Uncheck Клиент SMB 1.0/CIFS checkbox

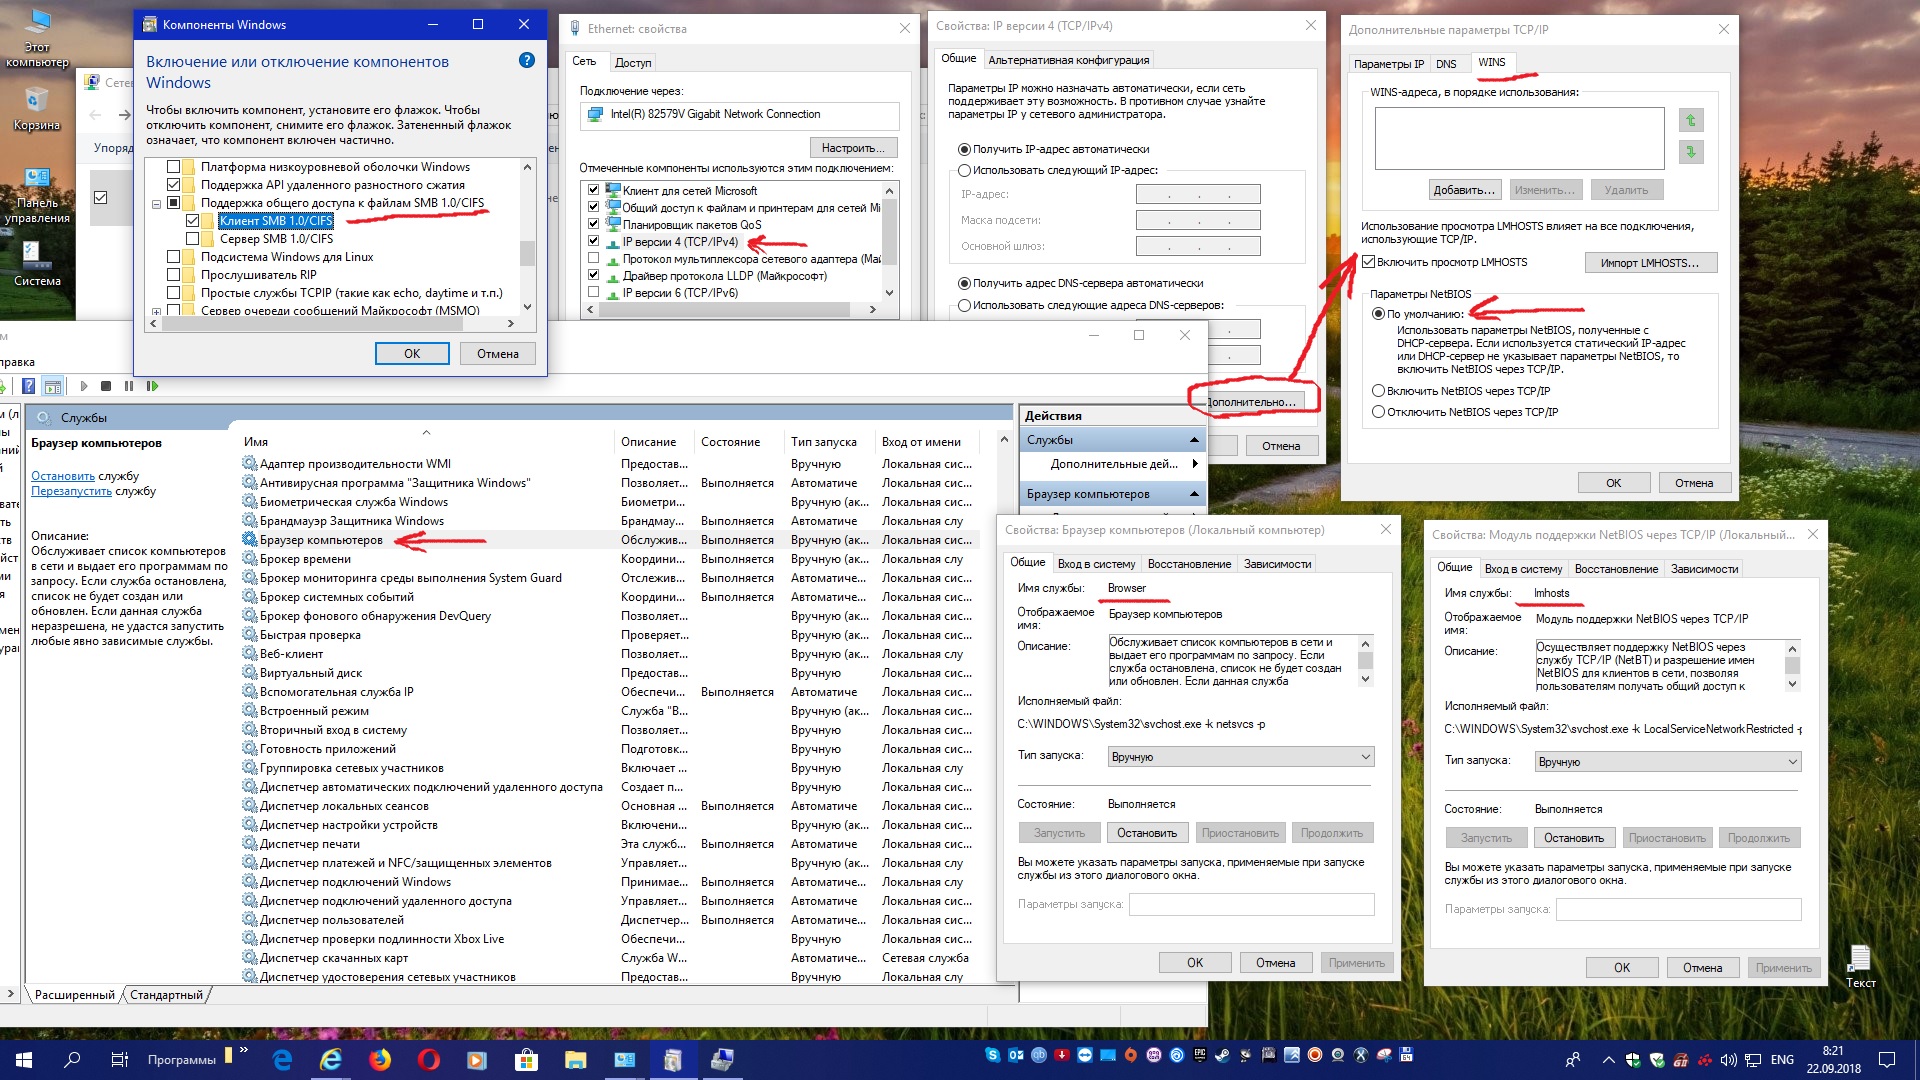(193, 221)
